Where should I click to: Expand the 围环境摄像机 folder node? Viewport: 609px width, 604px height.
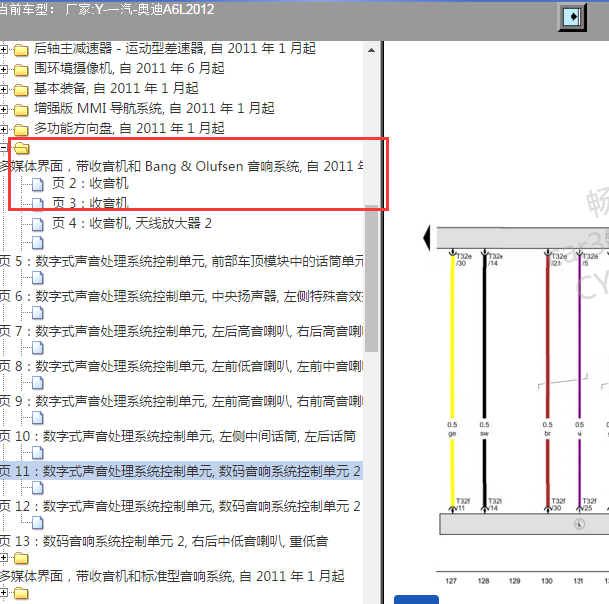pos(3,70)
